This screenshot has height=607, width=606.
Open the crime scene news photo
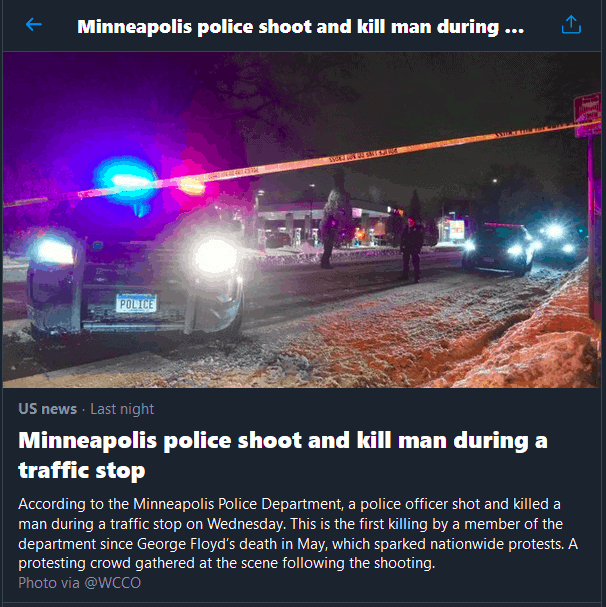tap(302, 220)
